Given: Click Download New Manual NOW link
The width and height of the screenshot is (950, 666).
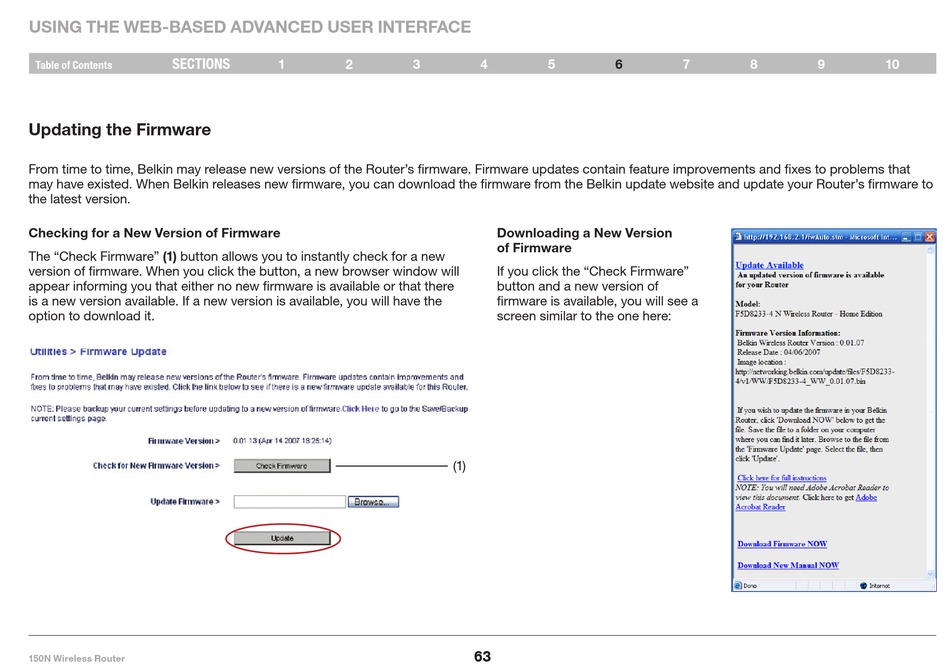Looking at the screenshot, I should (x=788, y=565).
